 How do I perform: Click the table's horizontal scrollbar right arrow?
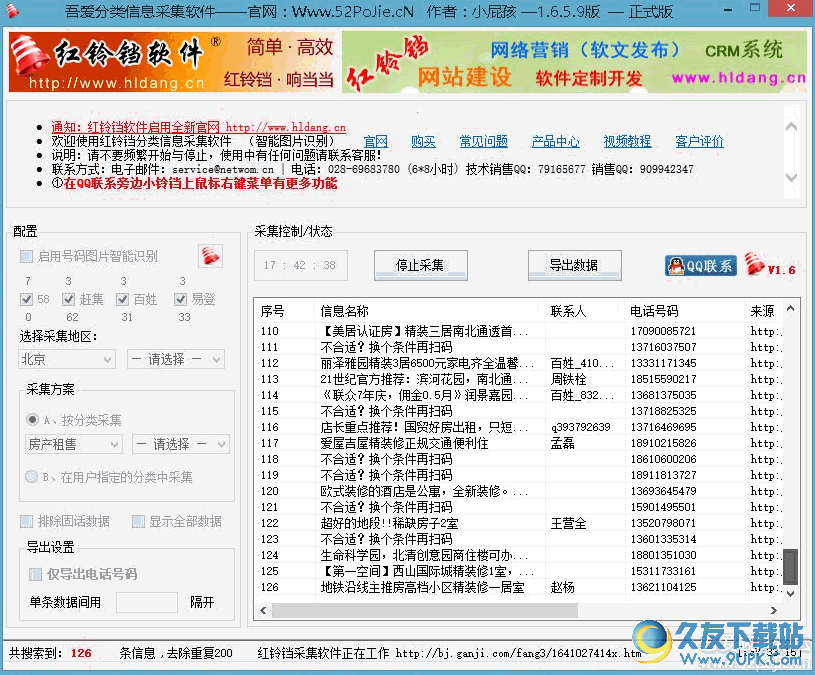coord(773,611)
